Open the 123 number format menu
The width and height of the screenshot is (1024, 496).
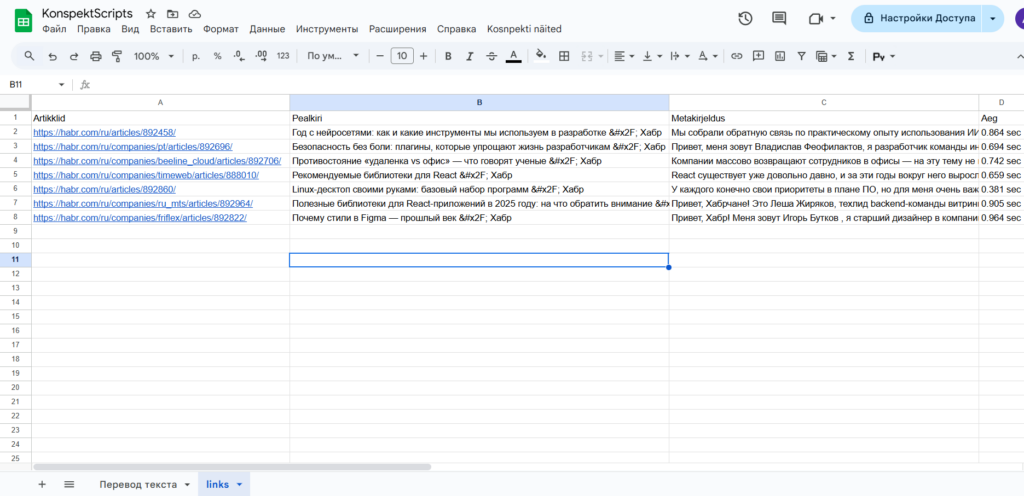coord(283,56)
